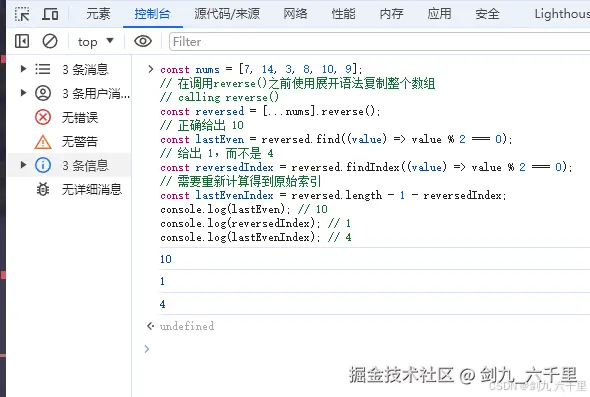The height and width of the screenshot is (397, 590).
Task: Filter by 3 条信息 row
Action: (69, 165)
